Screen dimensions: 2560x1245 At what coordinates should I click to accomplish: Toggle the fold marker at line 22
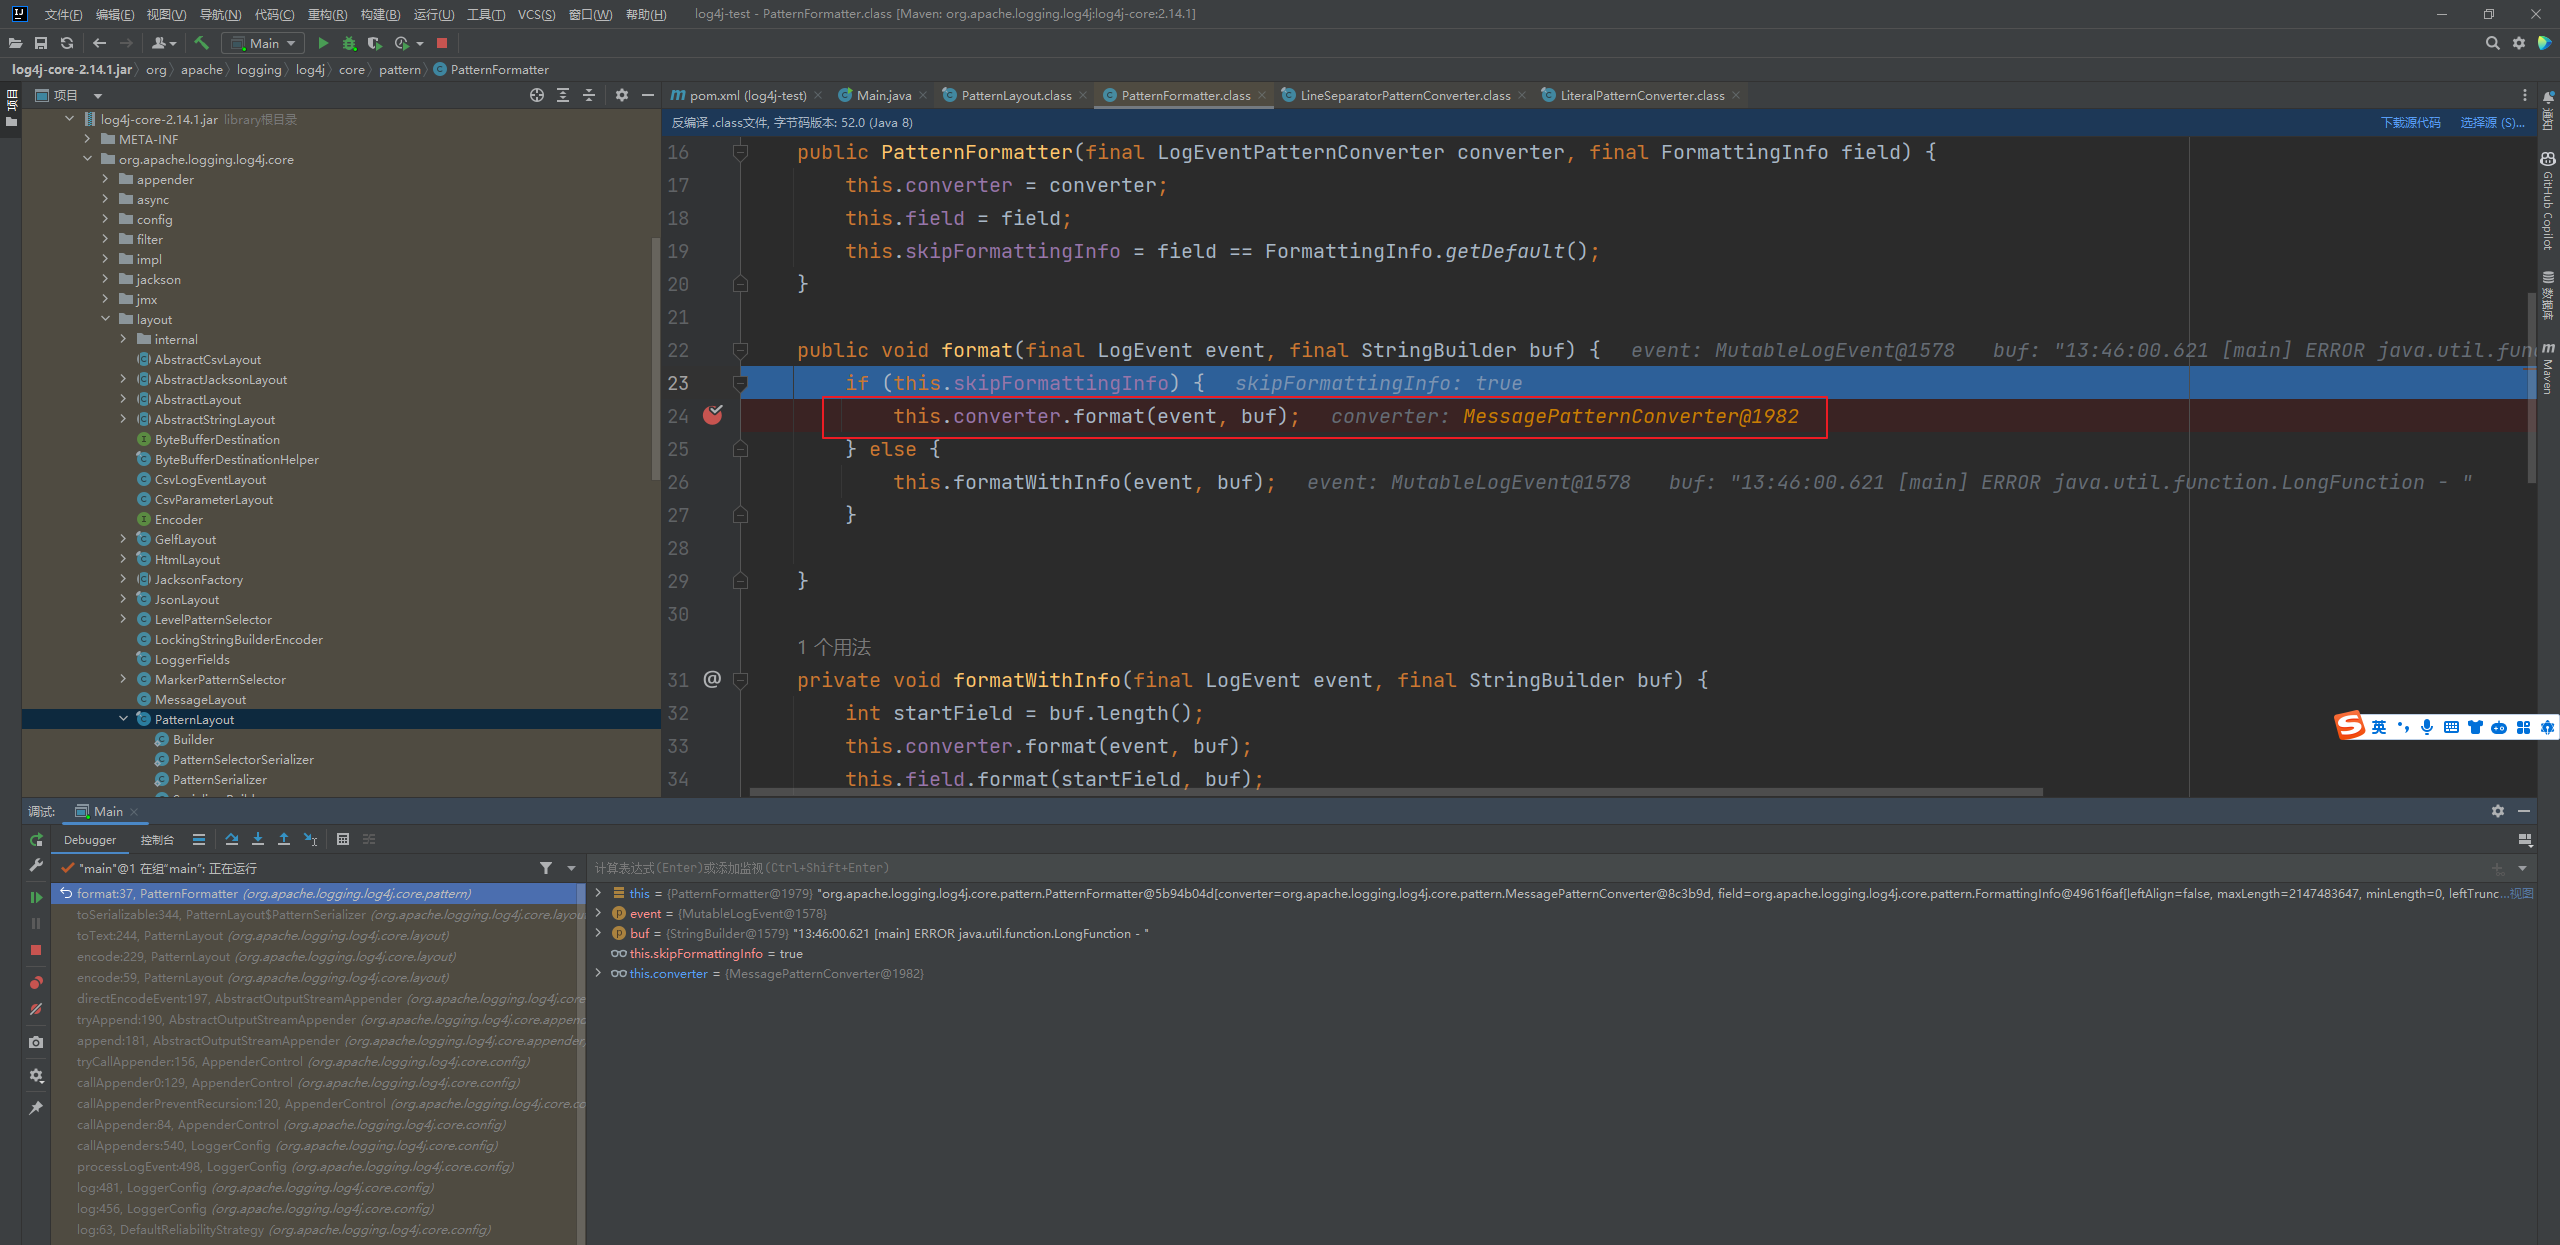pos(741,350)
